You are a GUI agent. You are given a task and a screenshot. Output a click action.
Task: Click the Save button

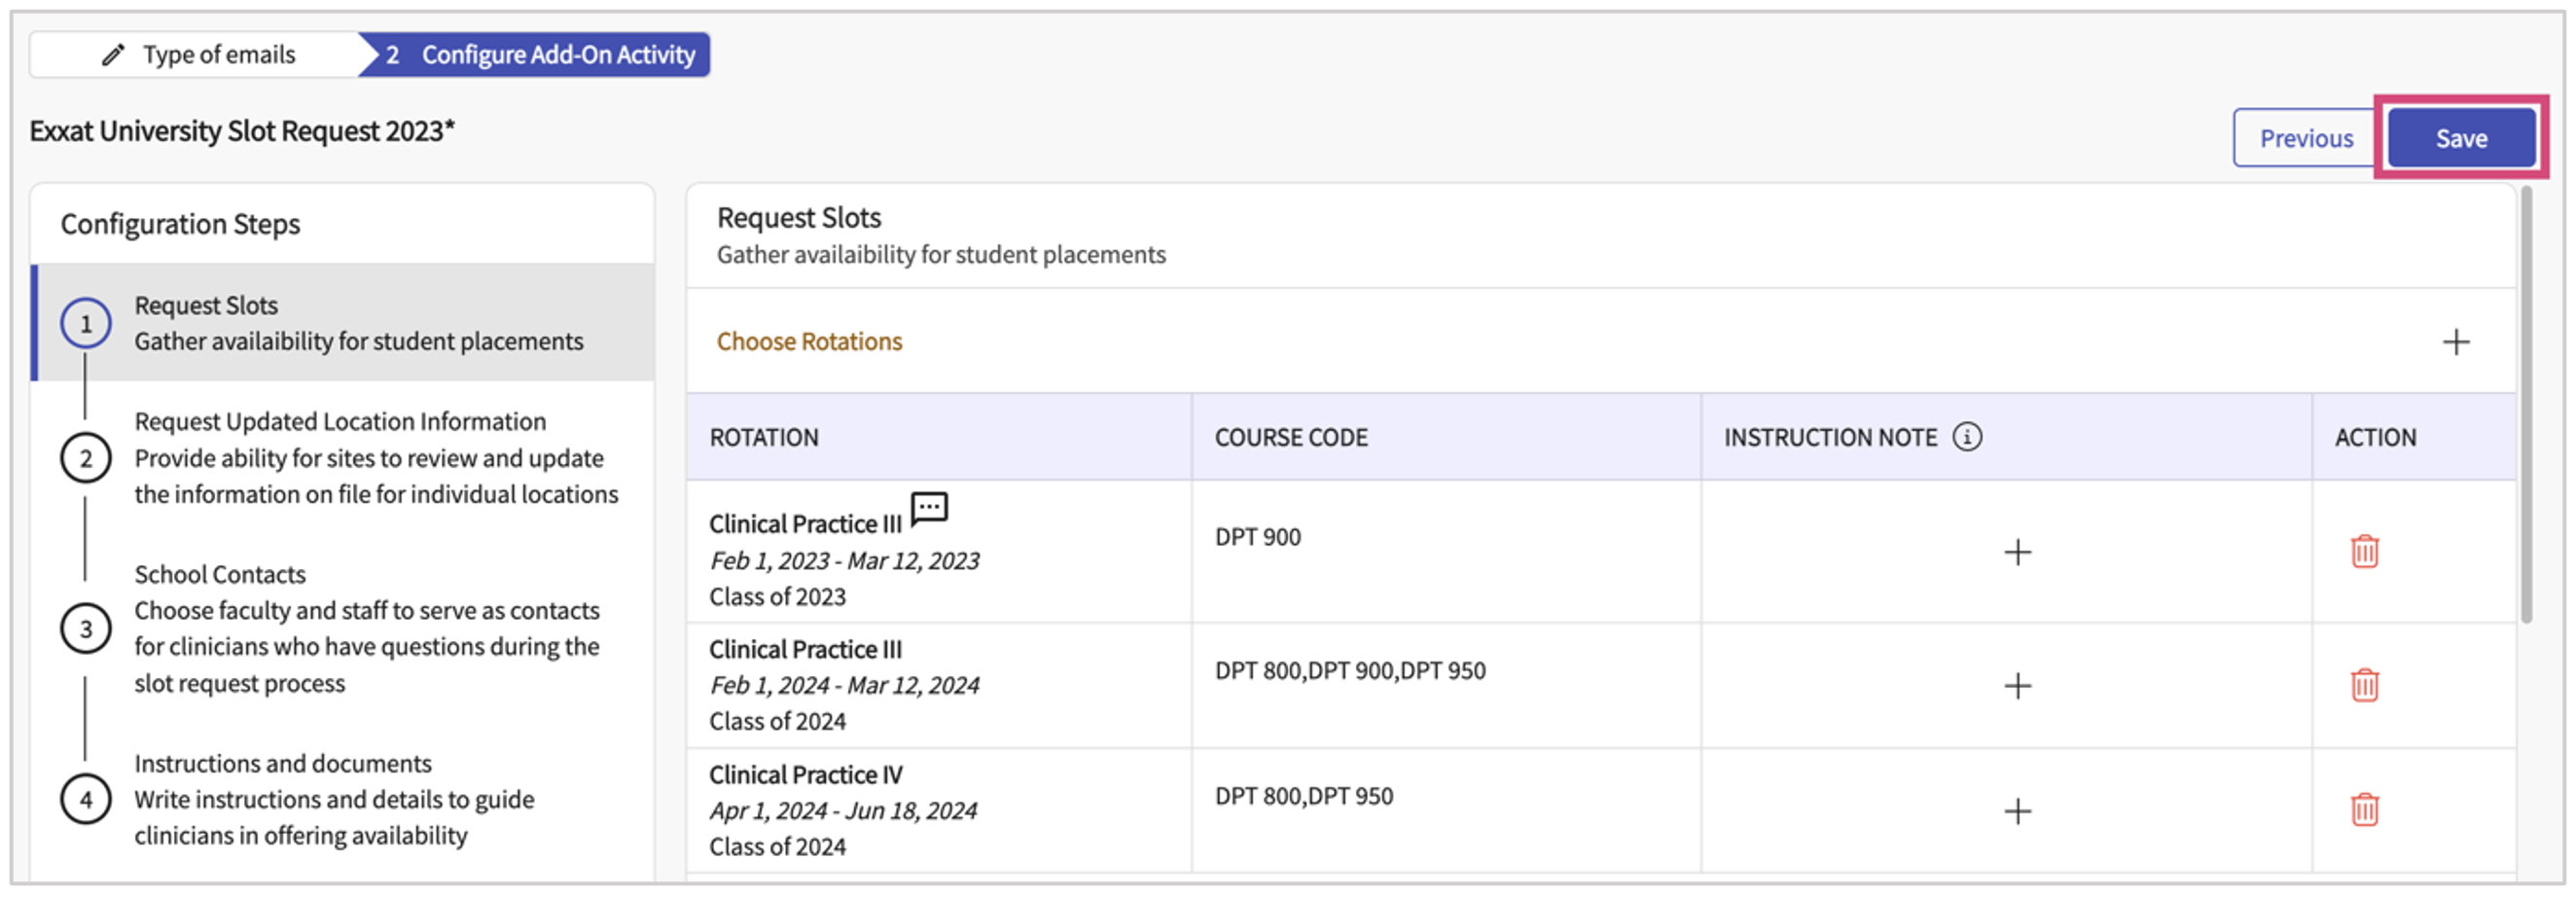tap(2459, 138)
